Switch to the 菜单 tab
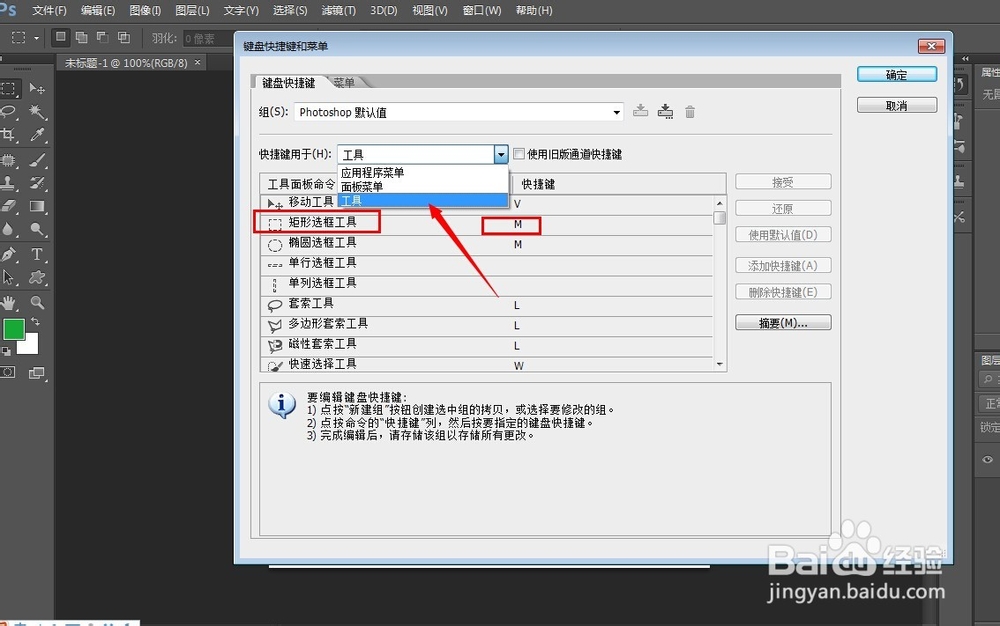Screen dimensions: 1000x626 [x=344, y=83]
